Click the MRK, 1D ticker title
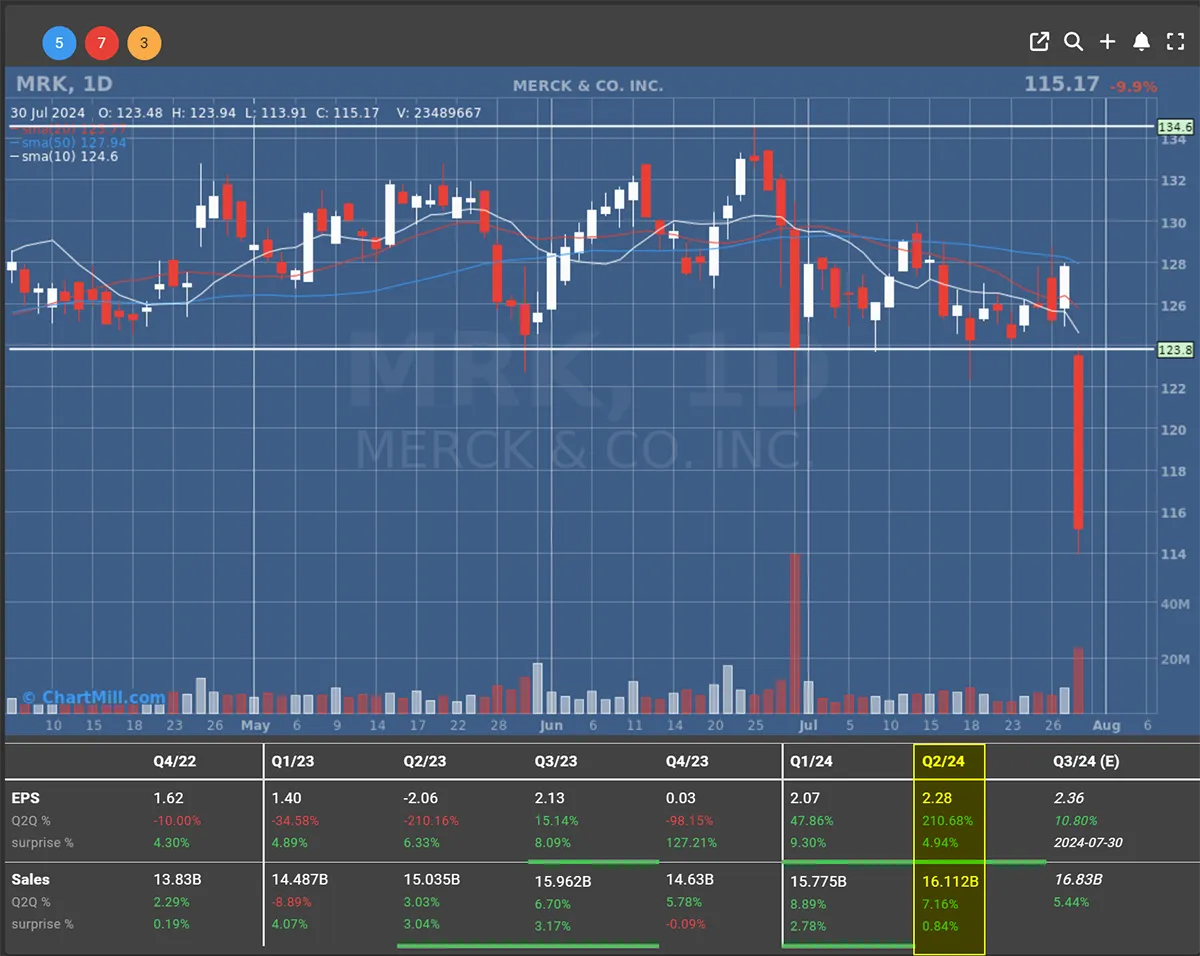Image resolution: width=1200 pixels, height=956 pixels. pos(62,85)
